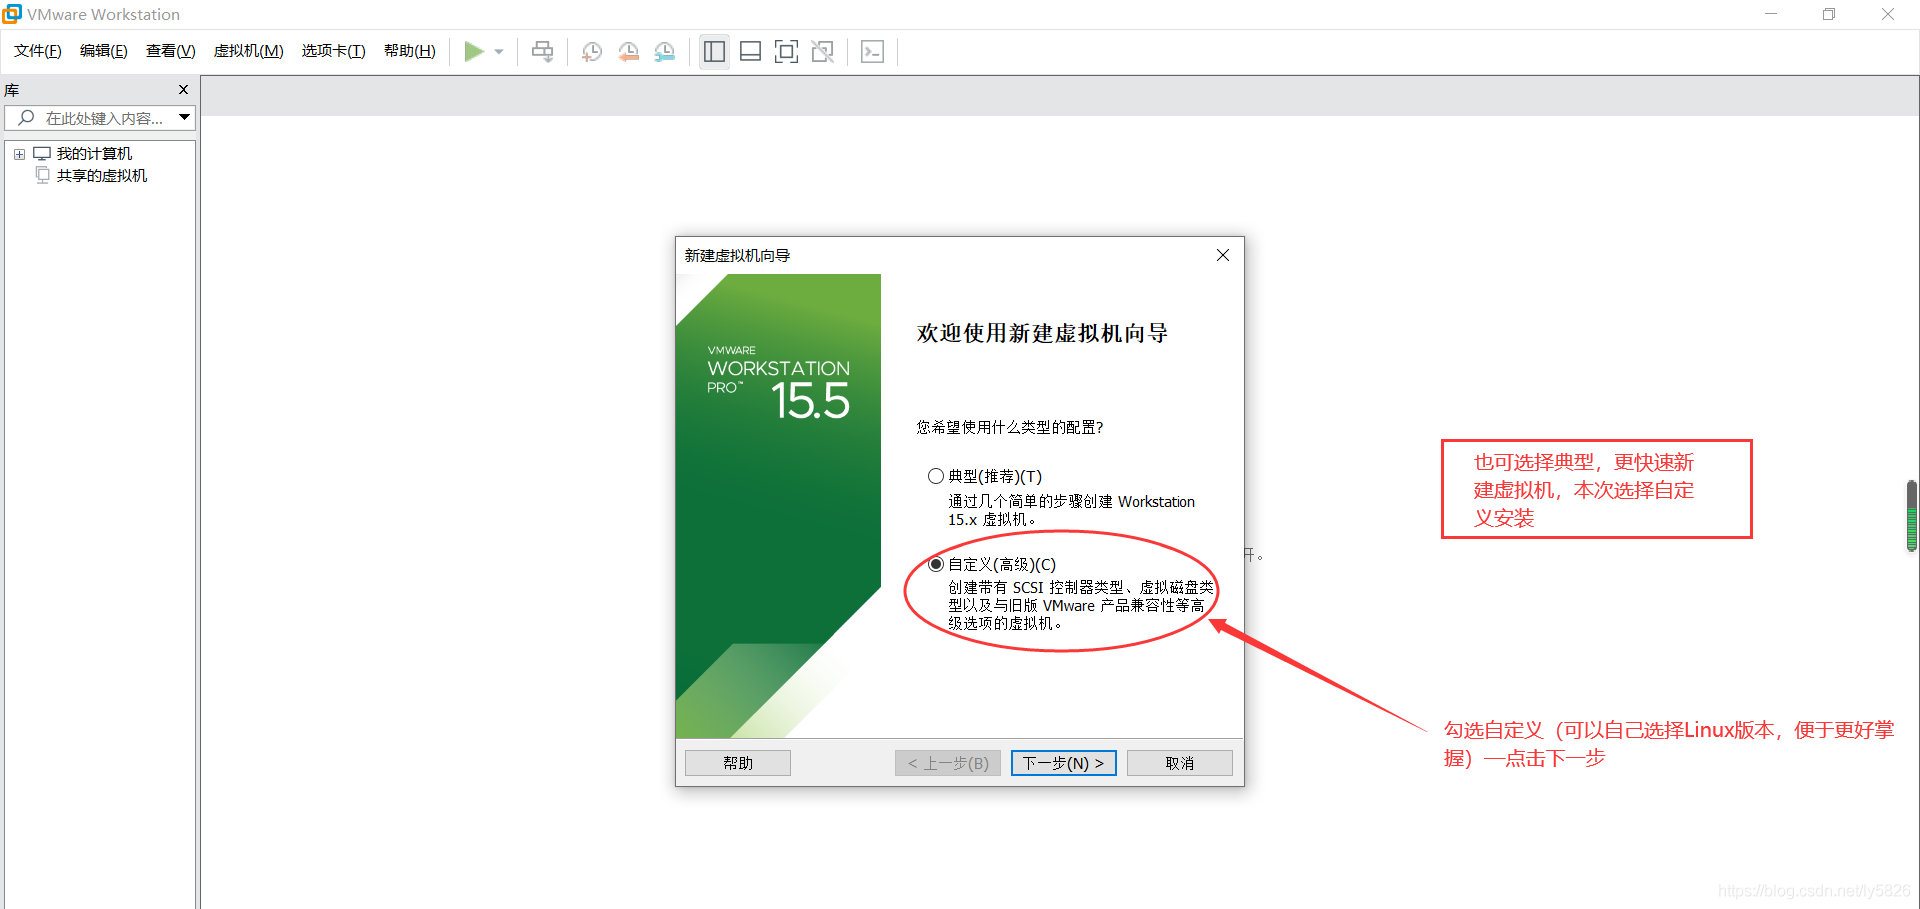Toggle the thumbnail bar view icon
This screenshot has width=1920, height=909.
pyautogui.click(x=750, y=51)
